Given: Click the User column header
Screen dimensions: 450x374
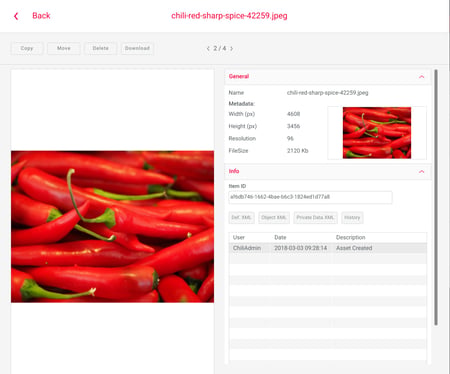Looking at the screenshot, I should coord(239,237).
